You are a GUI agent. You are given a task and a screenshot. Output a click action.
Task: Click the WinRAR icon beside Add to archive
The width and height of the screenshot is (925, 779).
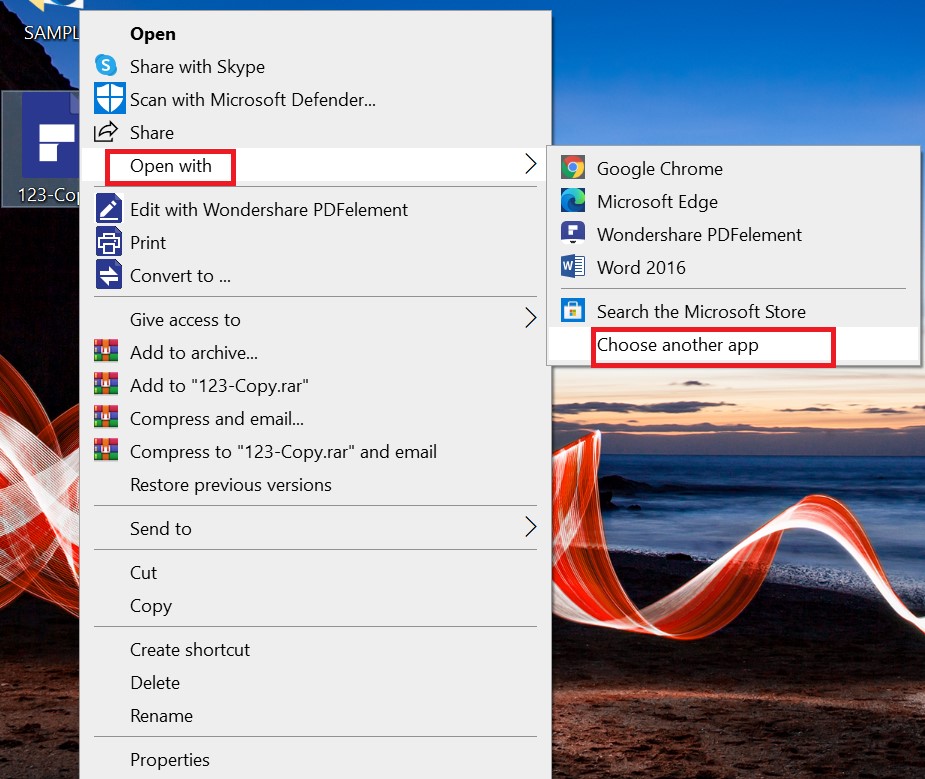[x=106, y=352]
